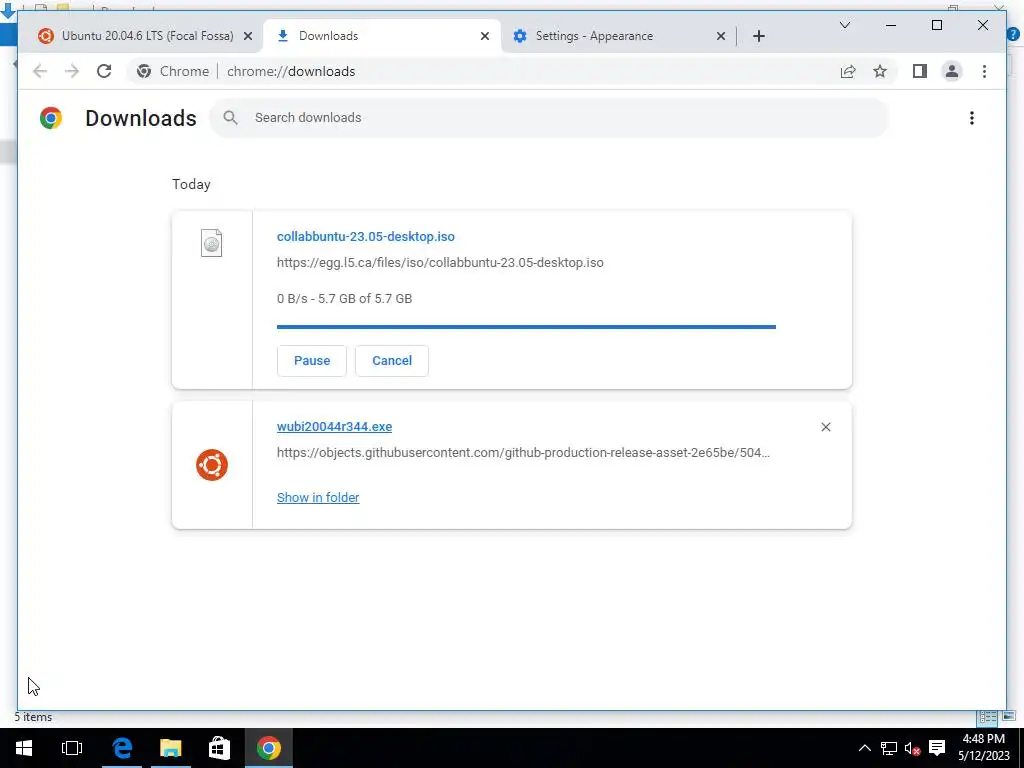Remove wubi20044r344.exe from the list

pos(825,427)
